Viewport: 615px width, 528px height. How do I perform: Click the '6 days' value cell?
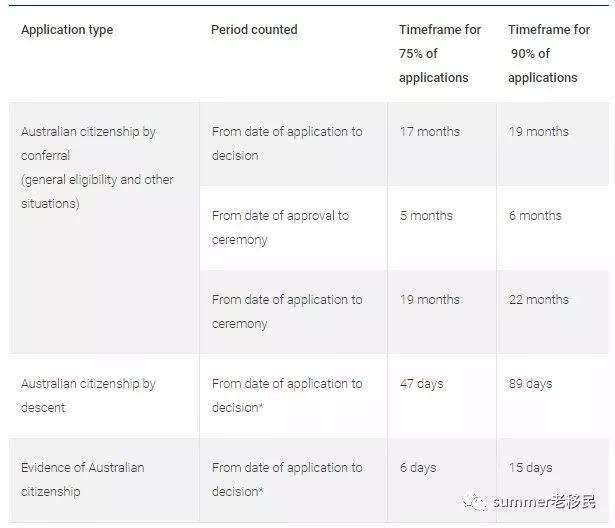pyautogui.click(x=442, y=480)
